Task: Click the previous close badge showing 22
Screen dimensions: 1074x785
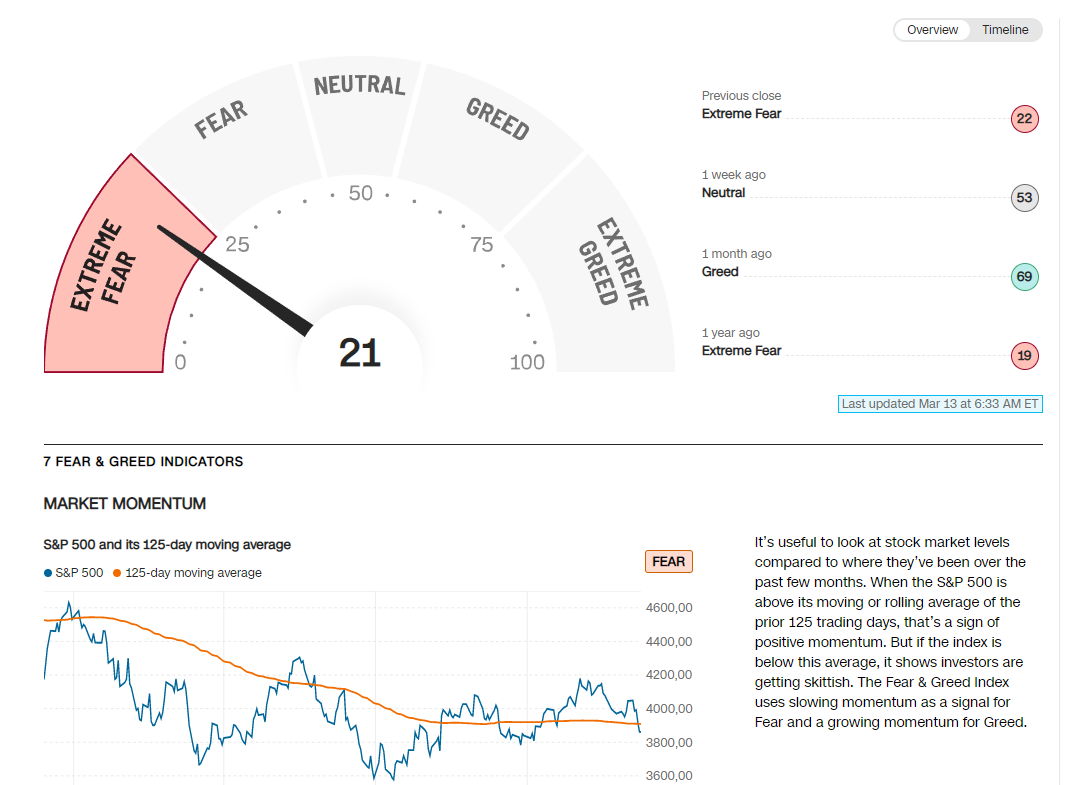Action: [x=1024, y=119]
